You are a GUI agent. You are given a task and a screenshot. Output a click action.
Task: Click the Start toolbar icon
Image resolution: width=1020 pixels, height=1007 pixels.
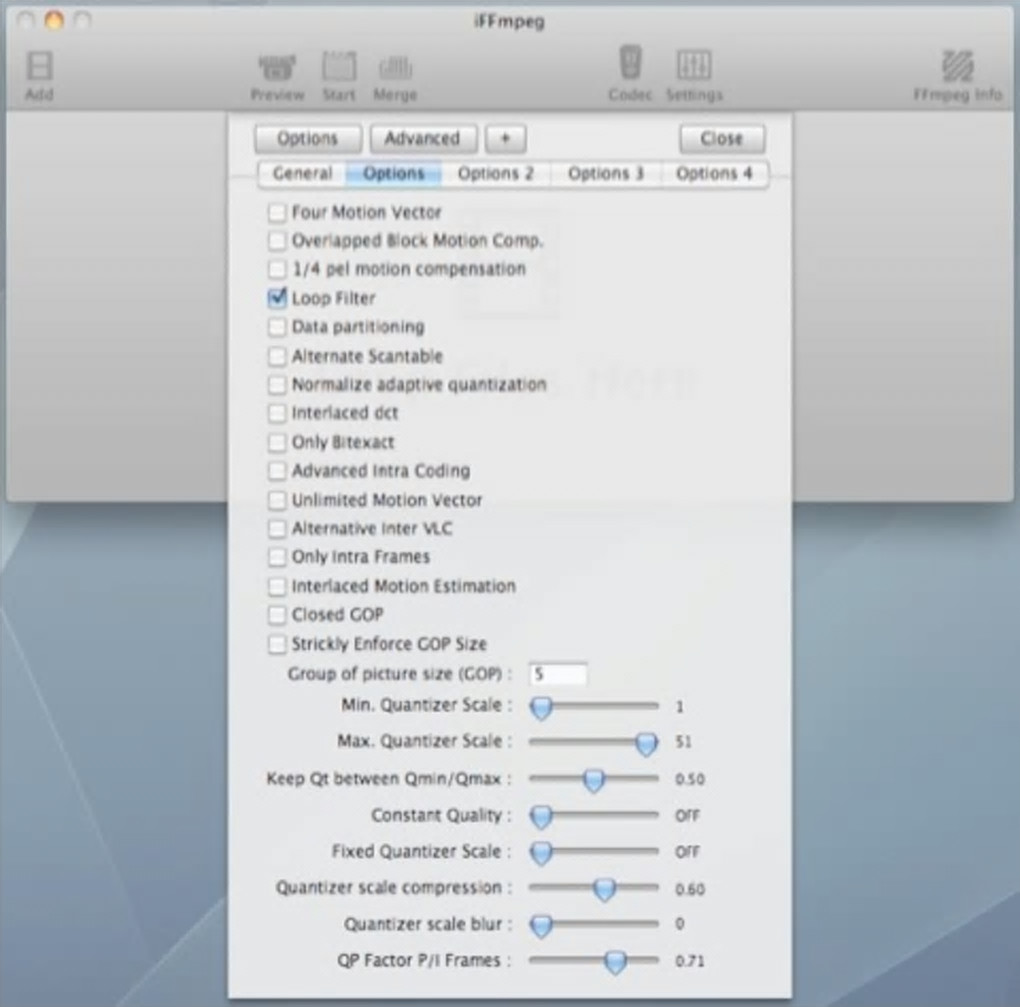[339, 77]
